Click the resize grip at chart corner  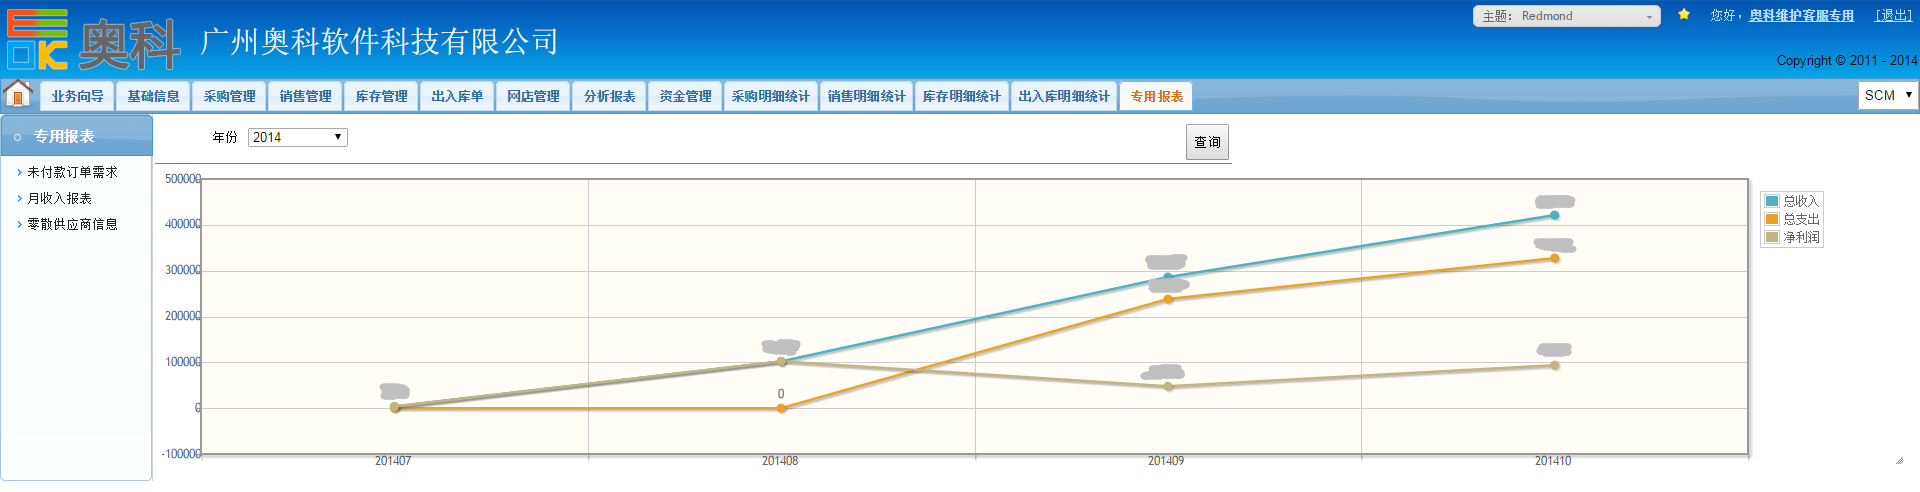[1899, 460]
